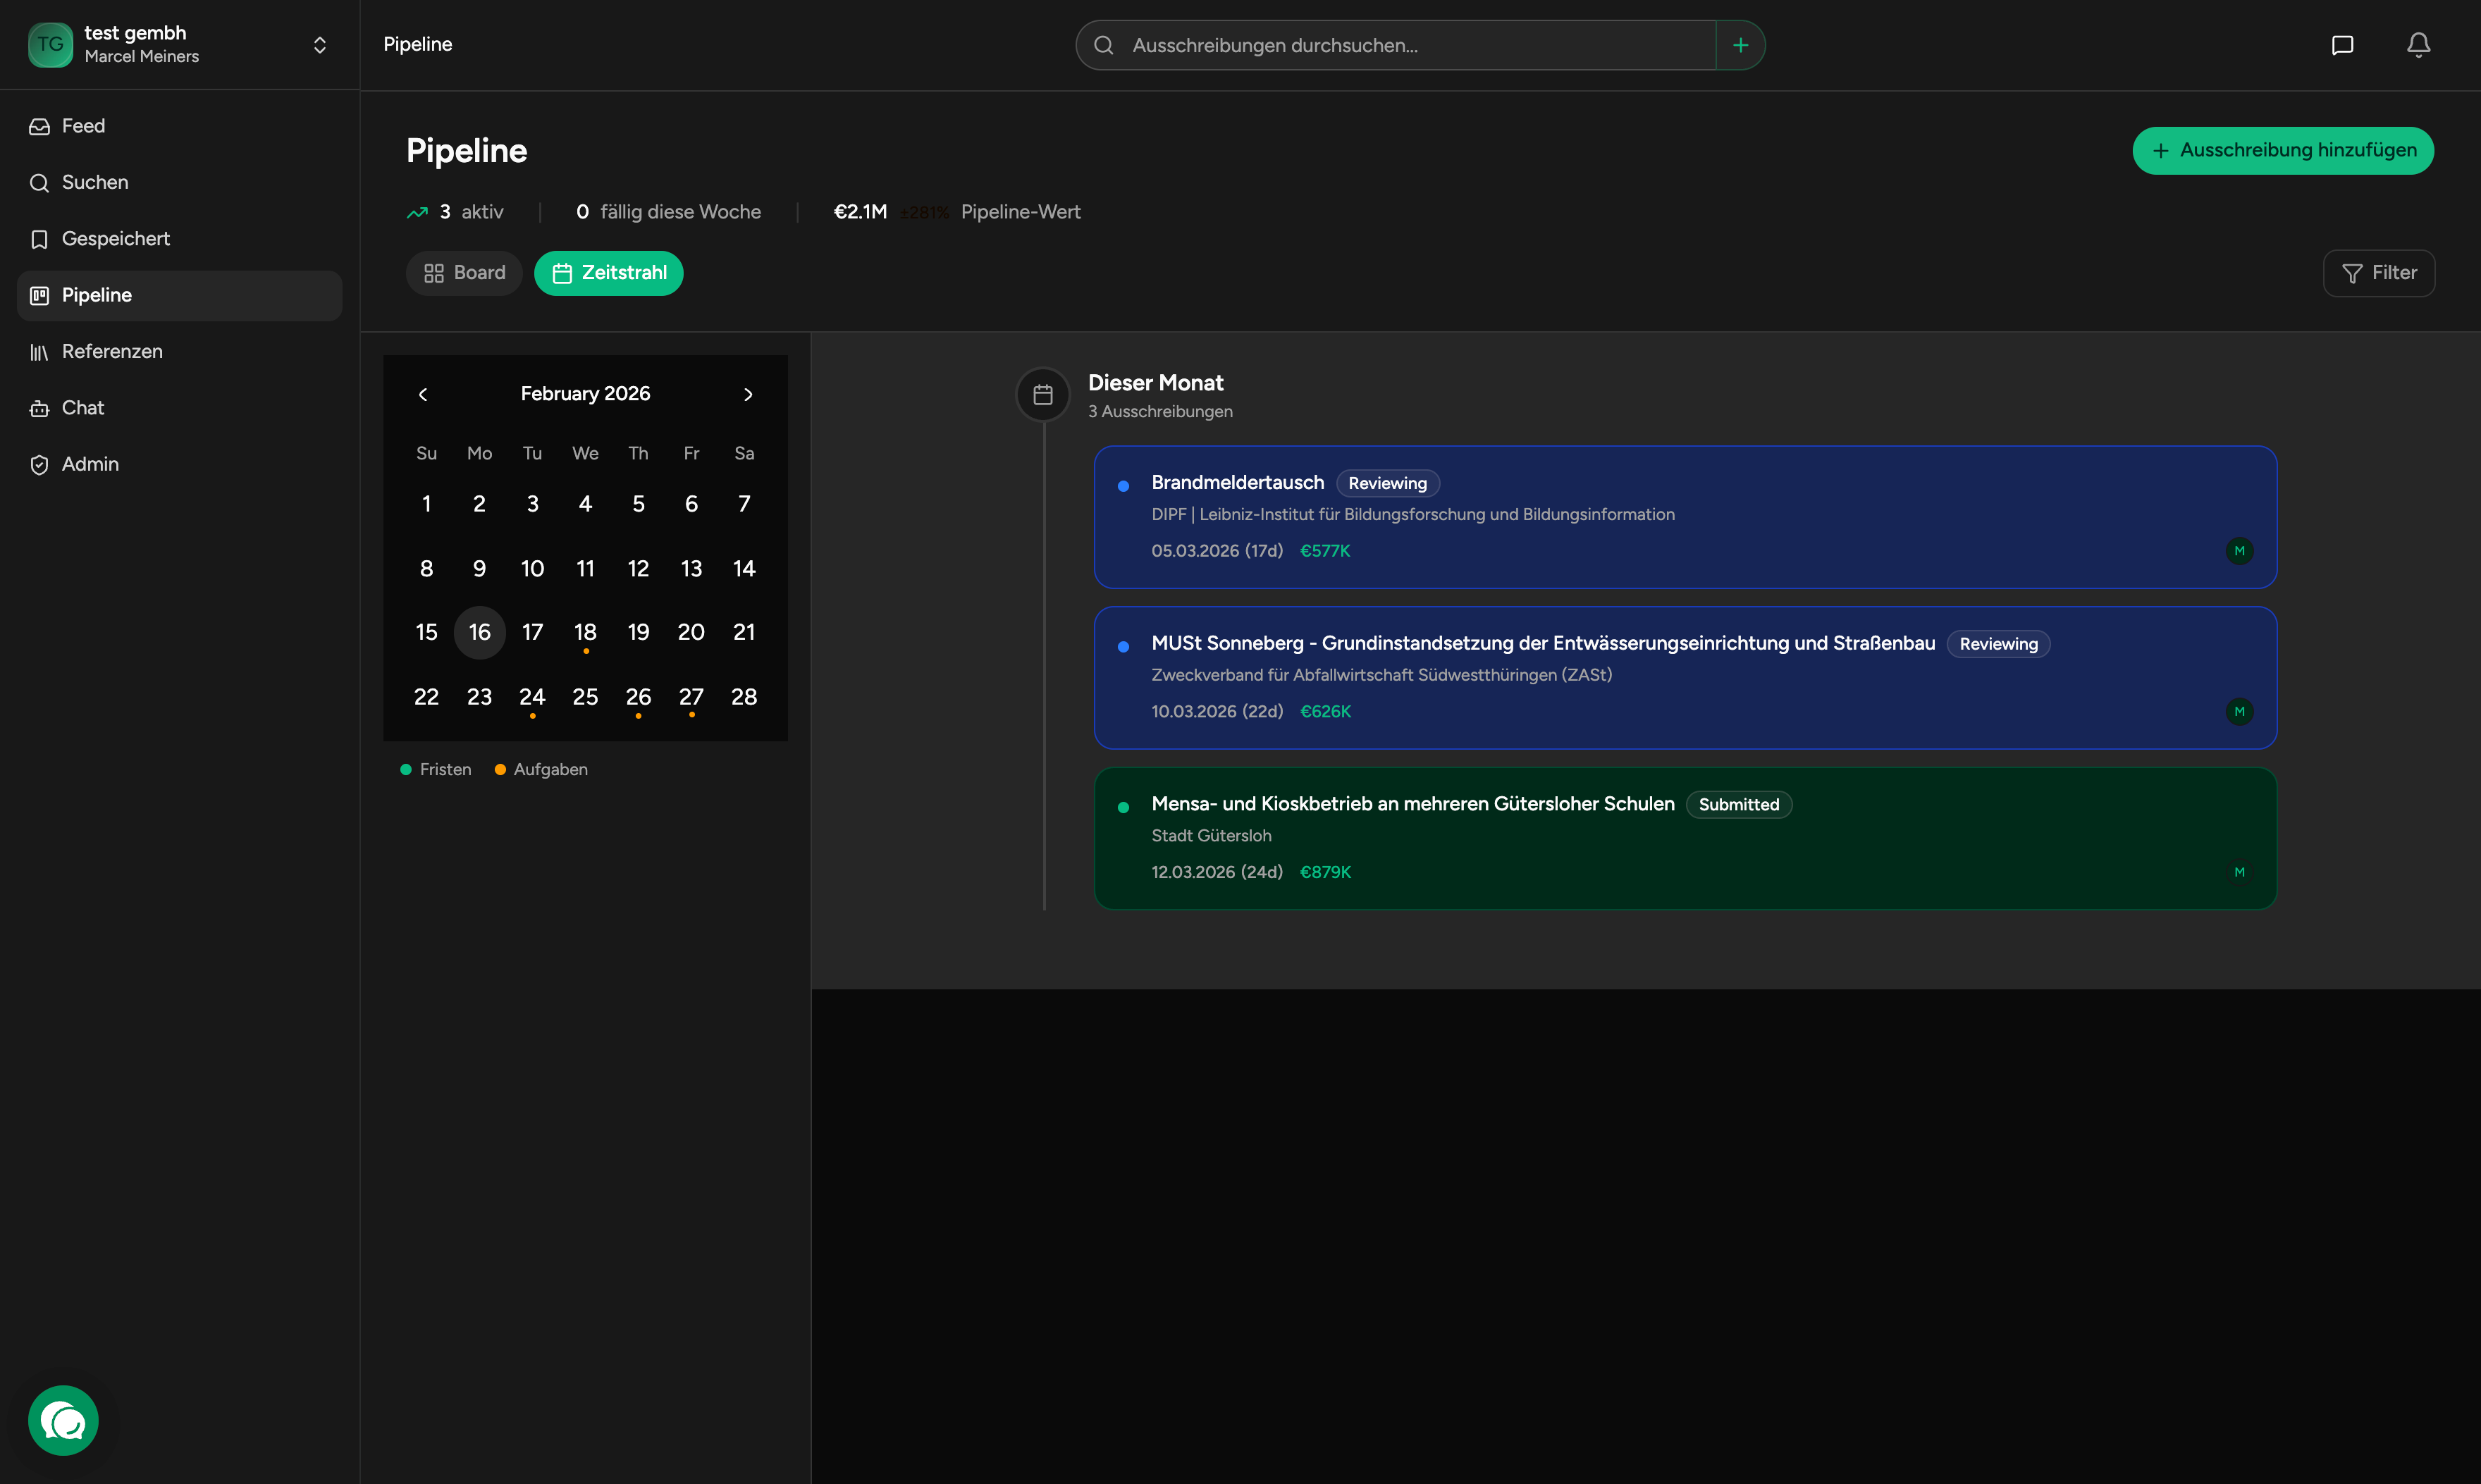Viewport: 2481px width, 1484px height.
Task: Go to next month in calendar
Action: tap(748, 394)
